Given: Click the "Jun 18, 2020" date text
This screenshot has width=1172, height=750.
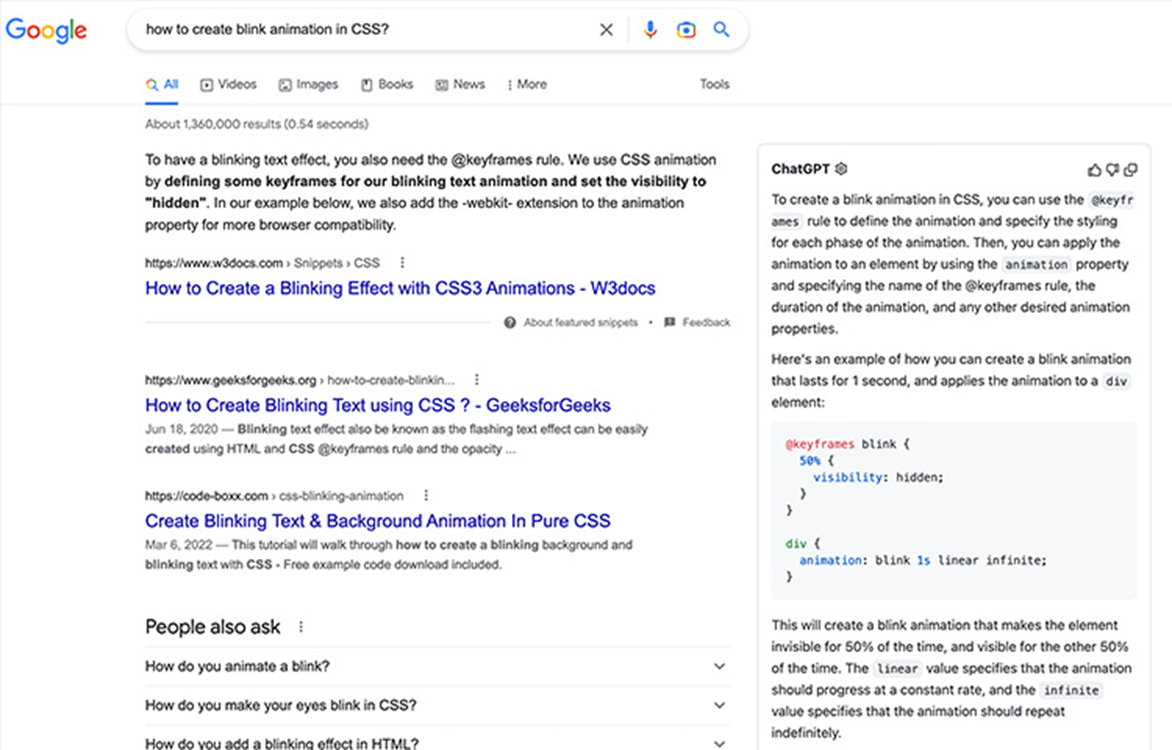Looking at the screenshot, I should (182, 429).
